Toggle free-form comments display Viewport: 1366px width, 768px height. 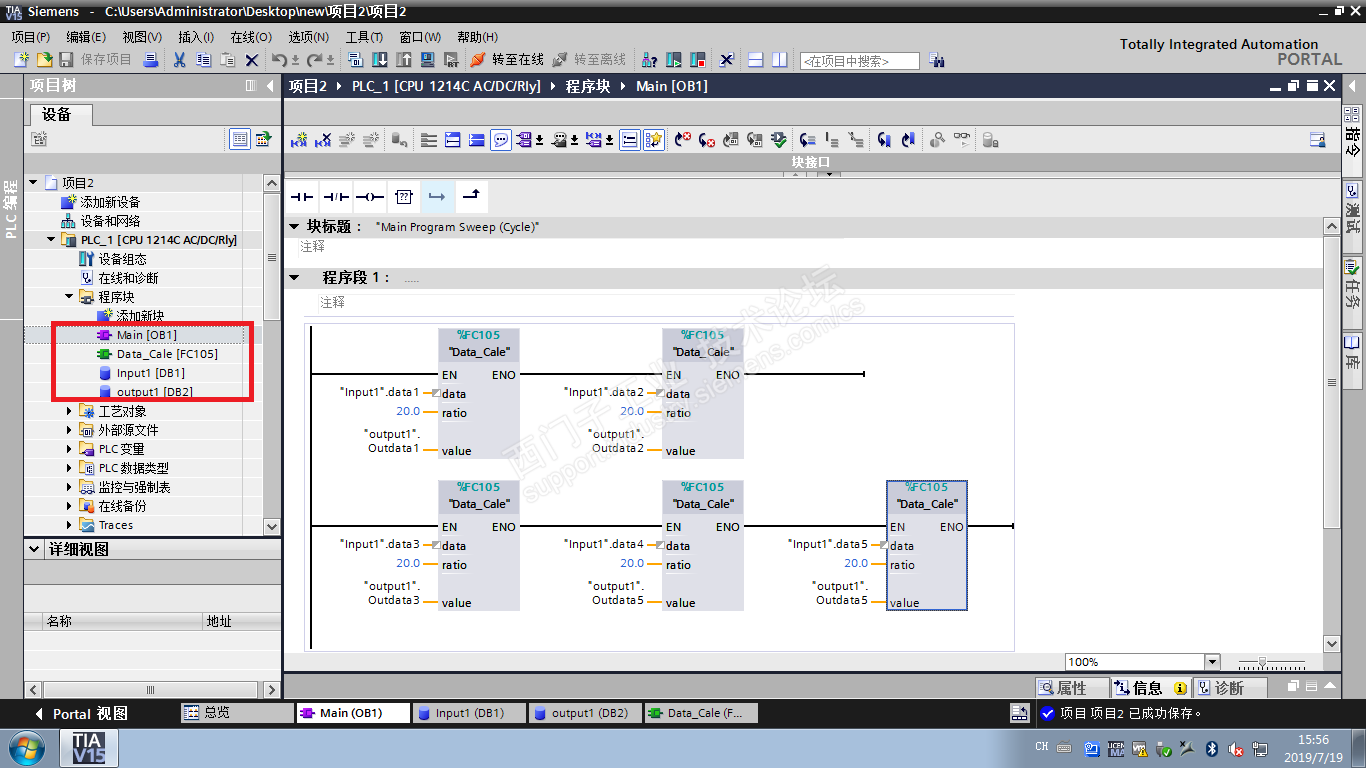(502, 140)
